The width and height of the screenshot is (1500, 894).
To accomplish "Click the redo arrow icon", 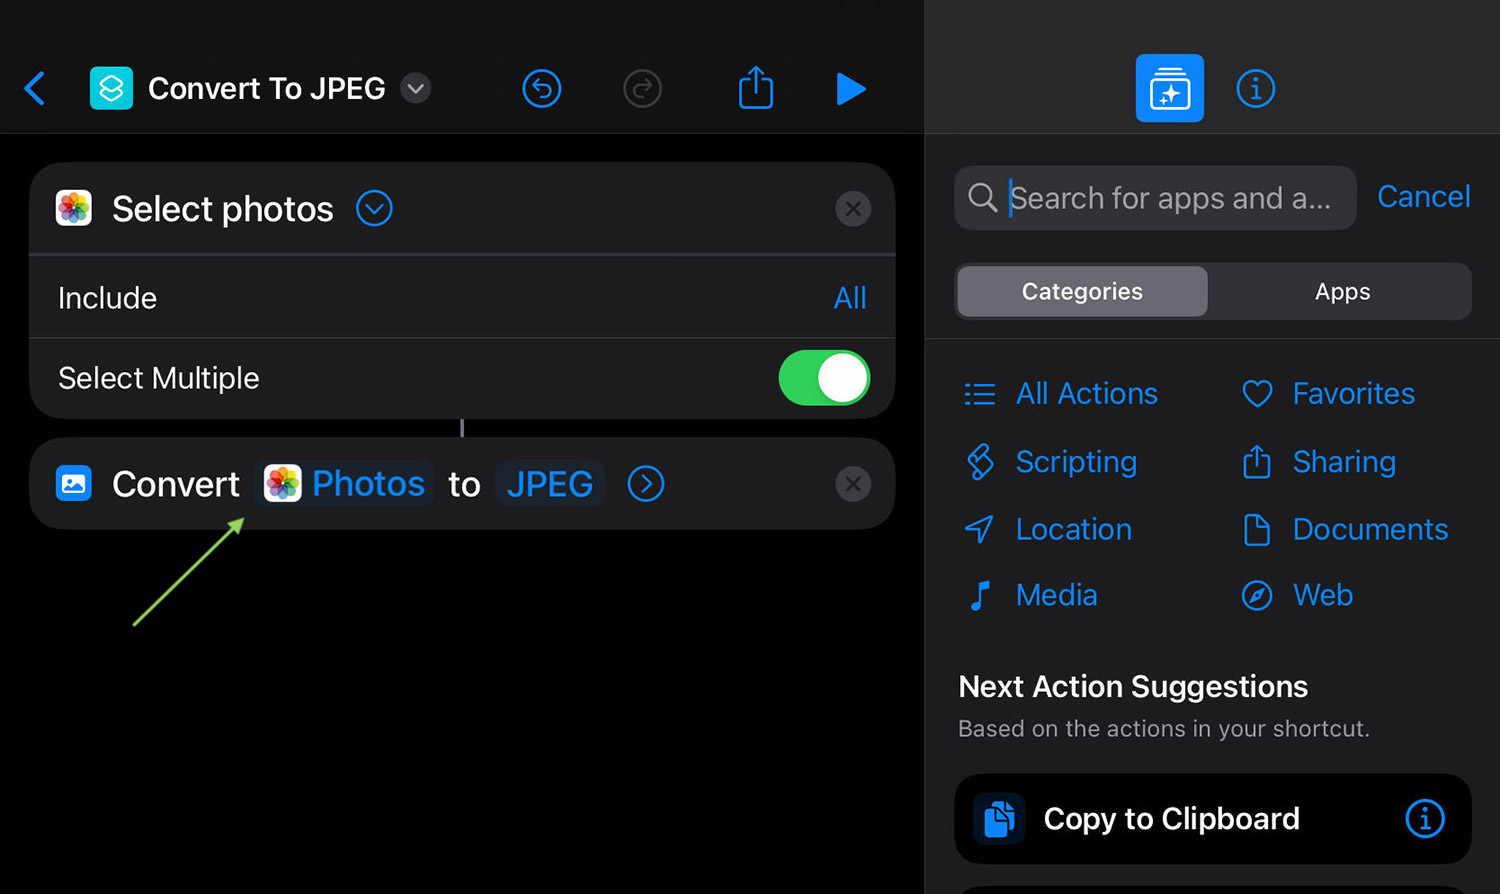I will (x=642, y=89).
